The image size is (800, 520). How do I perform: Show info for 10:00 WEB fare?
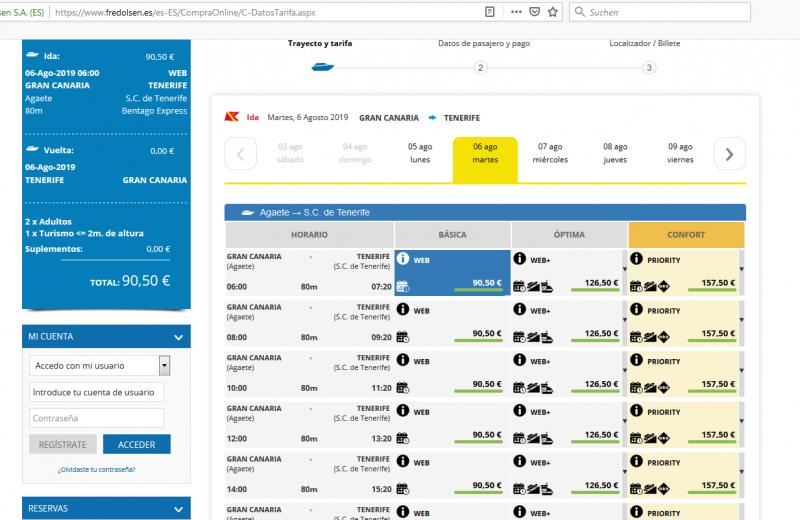pos(403,360)
